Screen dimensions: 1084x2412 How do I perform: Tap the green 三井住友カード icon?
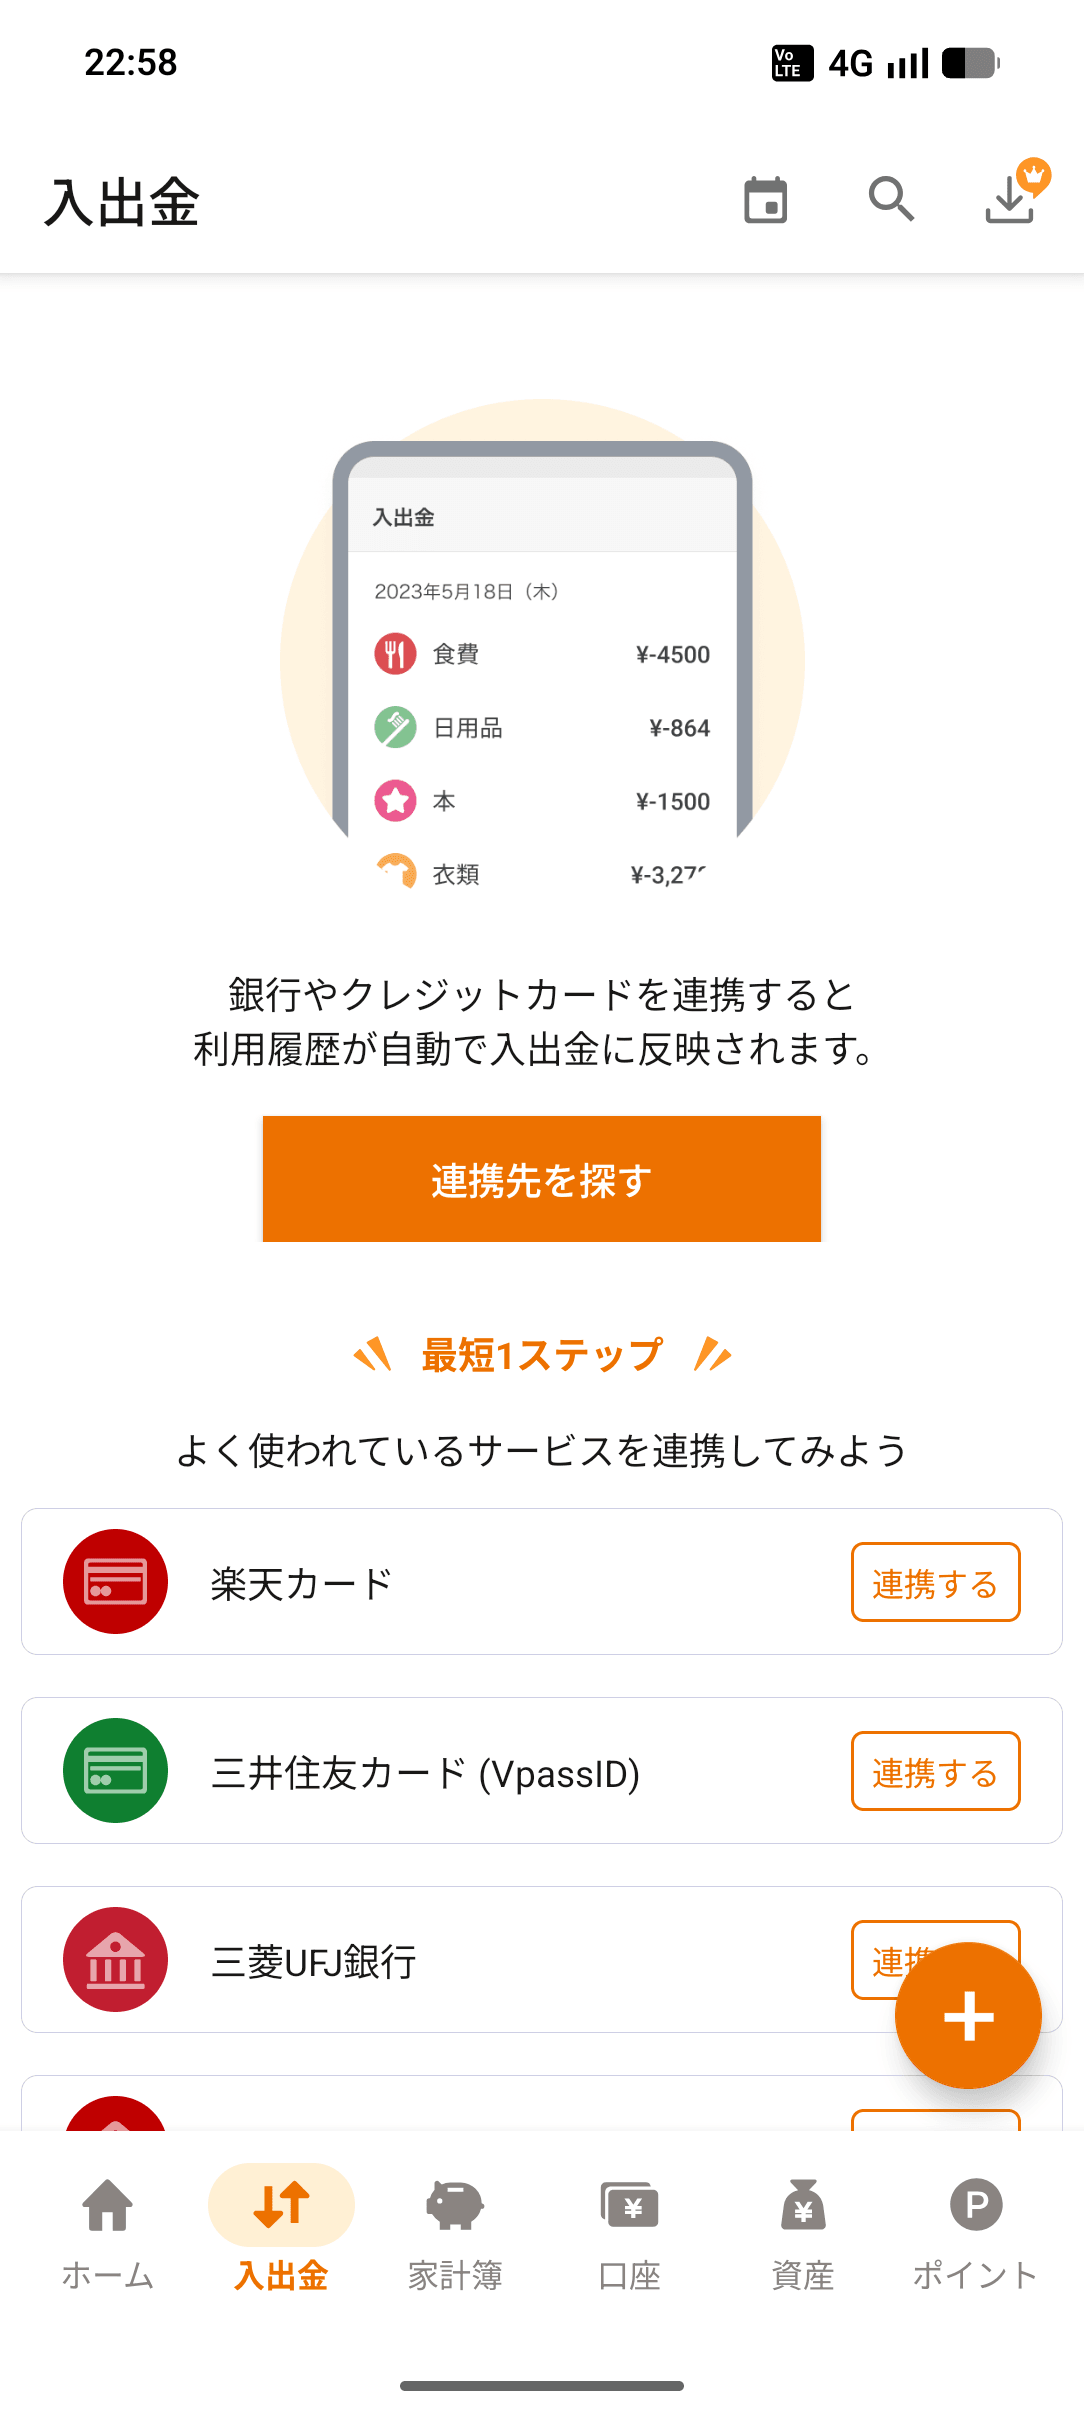coord(115,1771)
